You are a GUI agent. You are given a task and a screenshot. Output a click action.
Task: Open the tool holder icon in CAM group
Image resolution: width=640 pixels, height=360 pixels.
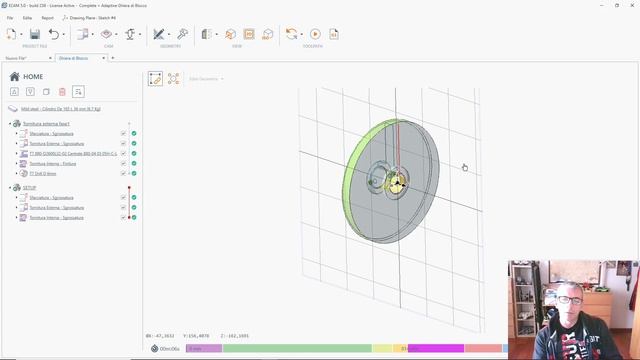(130, 34)
